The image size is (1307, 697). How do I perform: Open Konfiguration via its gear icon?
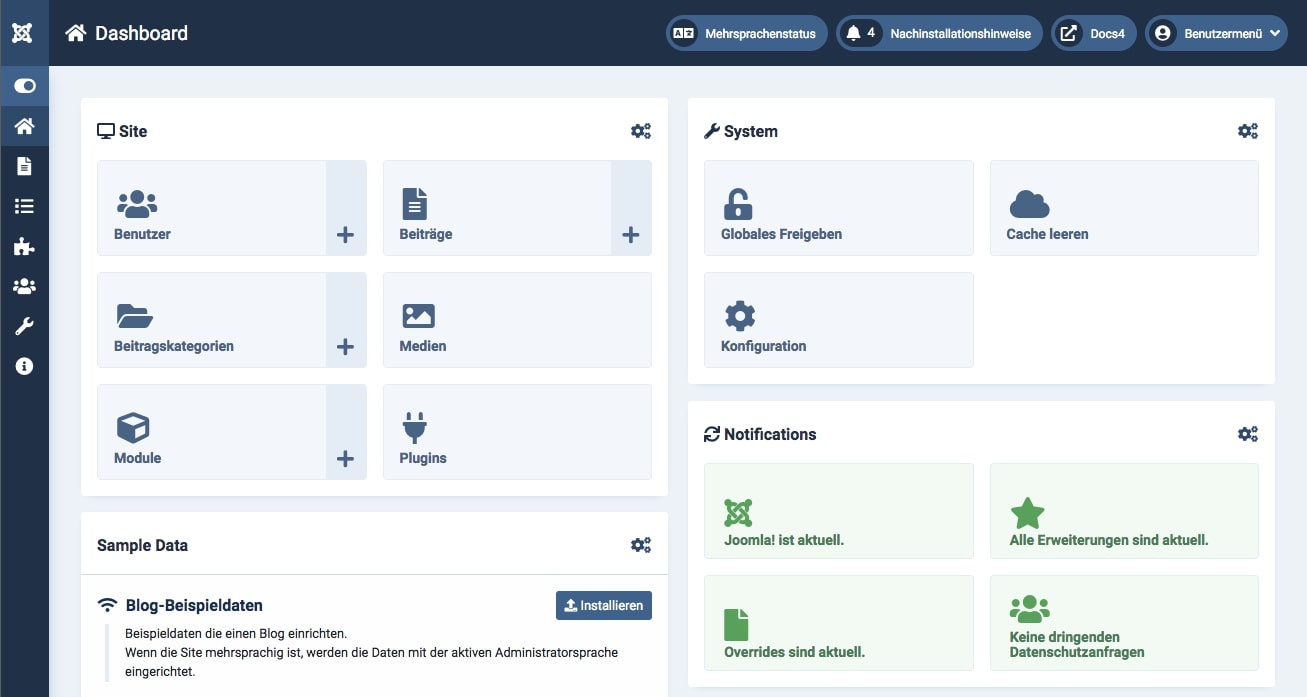coord(740,314)
